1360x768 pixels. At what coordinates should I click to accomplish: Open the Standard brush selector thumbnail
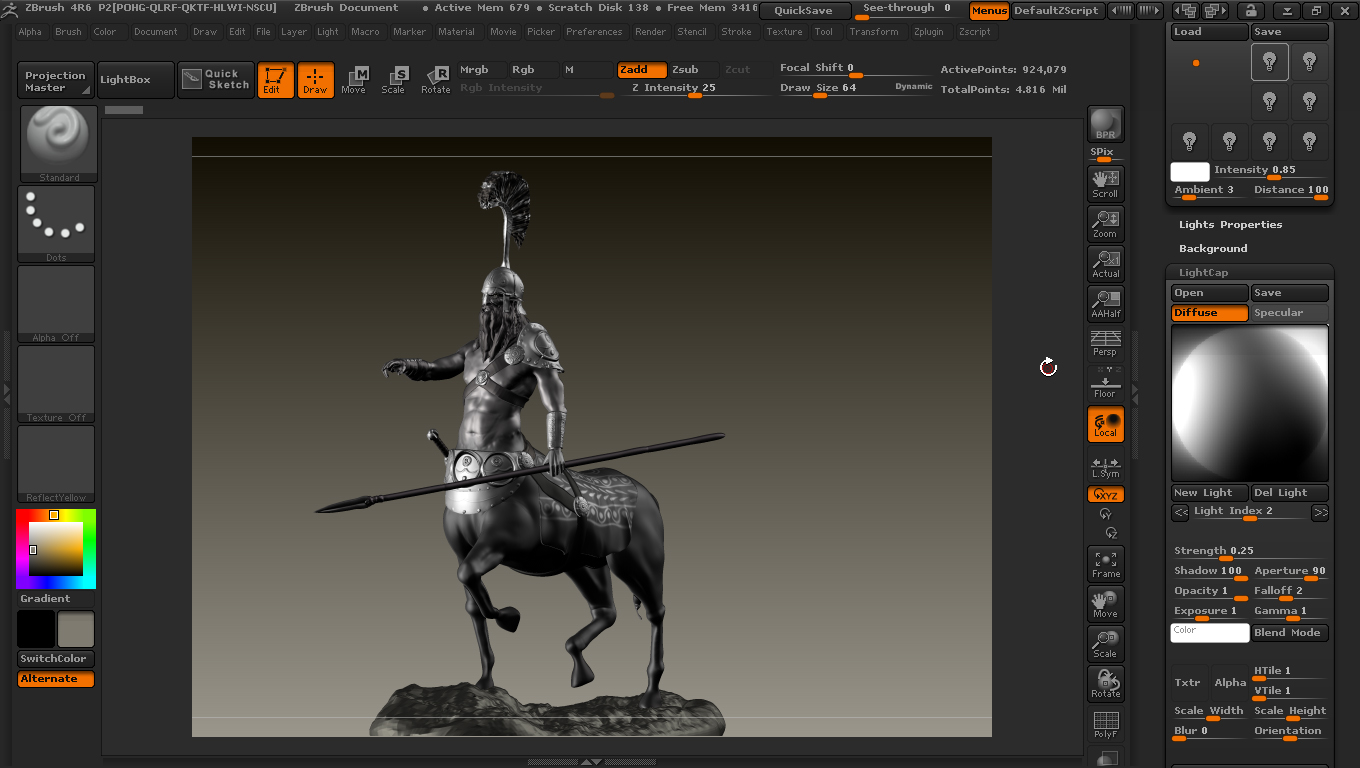[57, 144]
